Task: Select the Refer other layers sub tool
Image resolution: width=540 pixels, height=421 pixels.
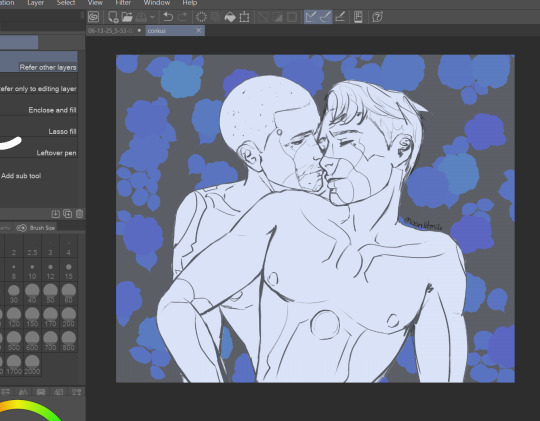Action: click(x=39, y=62)
